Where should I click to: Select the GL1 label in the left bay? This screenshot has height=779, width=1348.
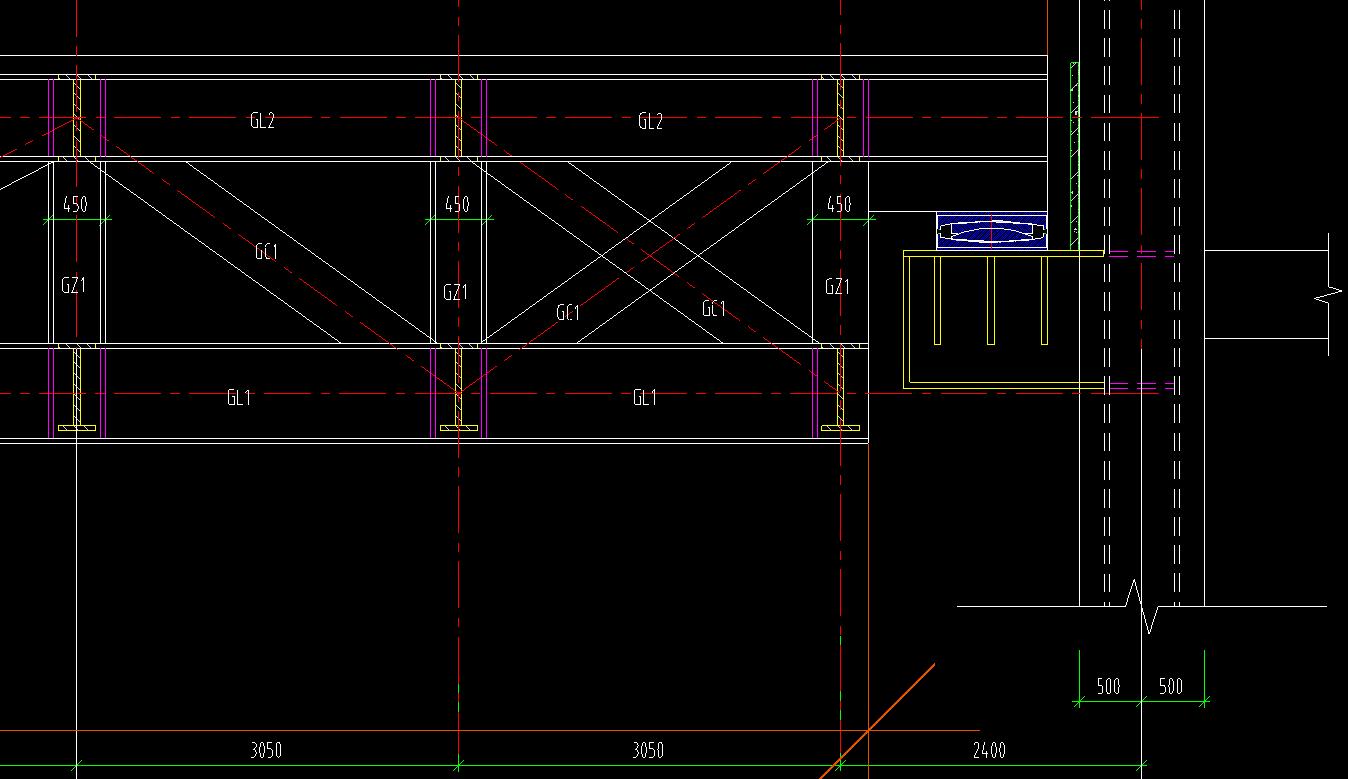click(x=238, y=398)
